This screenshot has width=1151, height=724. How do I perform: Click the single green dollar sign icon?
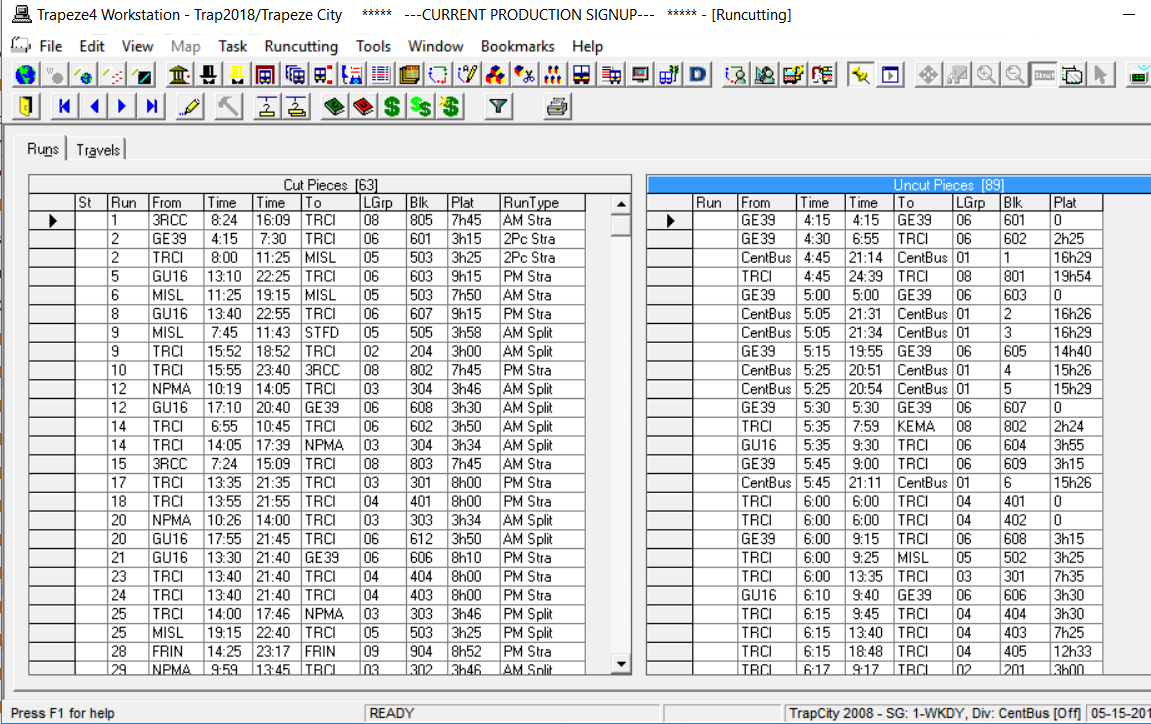[x=390, y=106]
